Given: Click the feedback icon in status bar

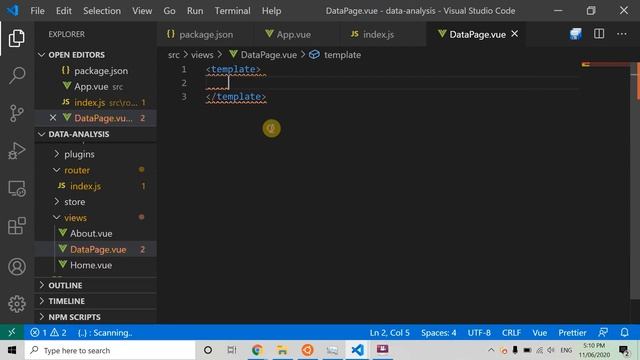Looking at the screenshot, I should [603, 333].
